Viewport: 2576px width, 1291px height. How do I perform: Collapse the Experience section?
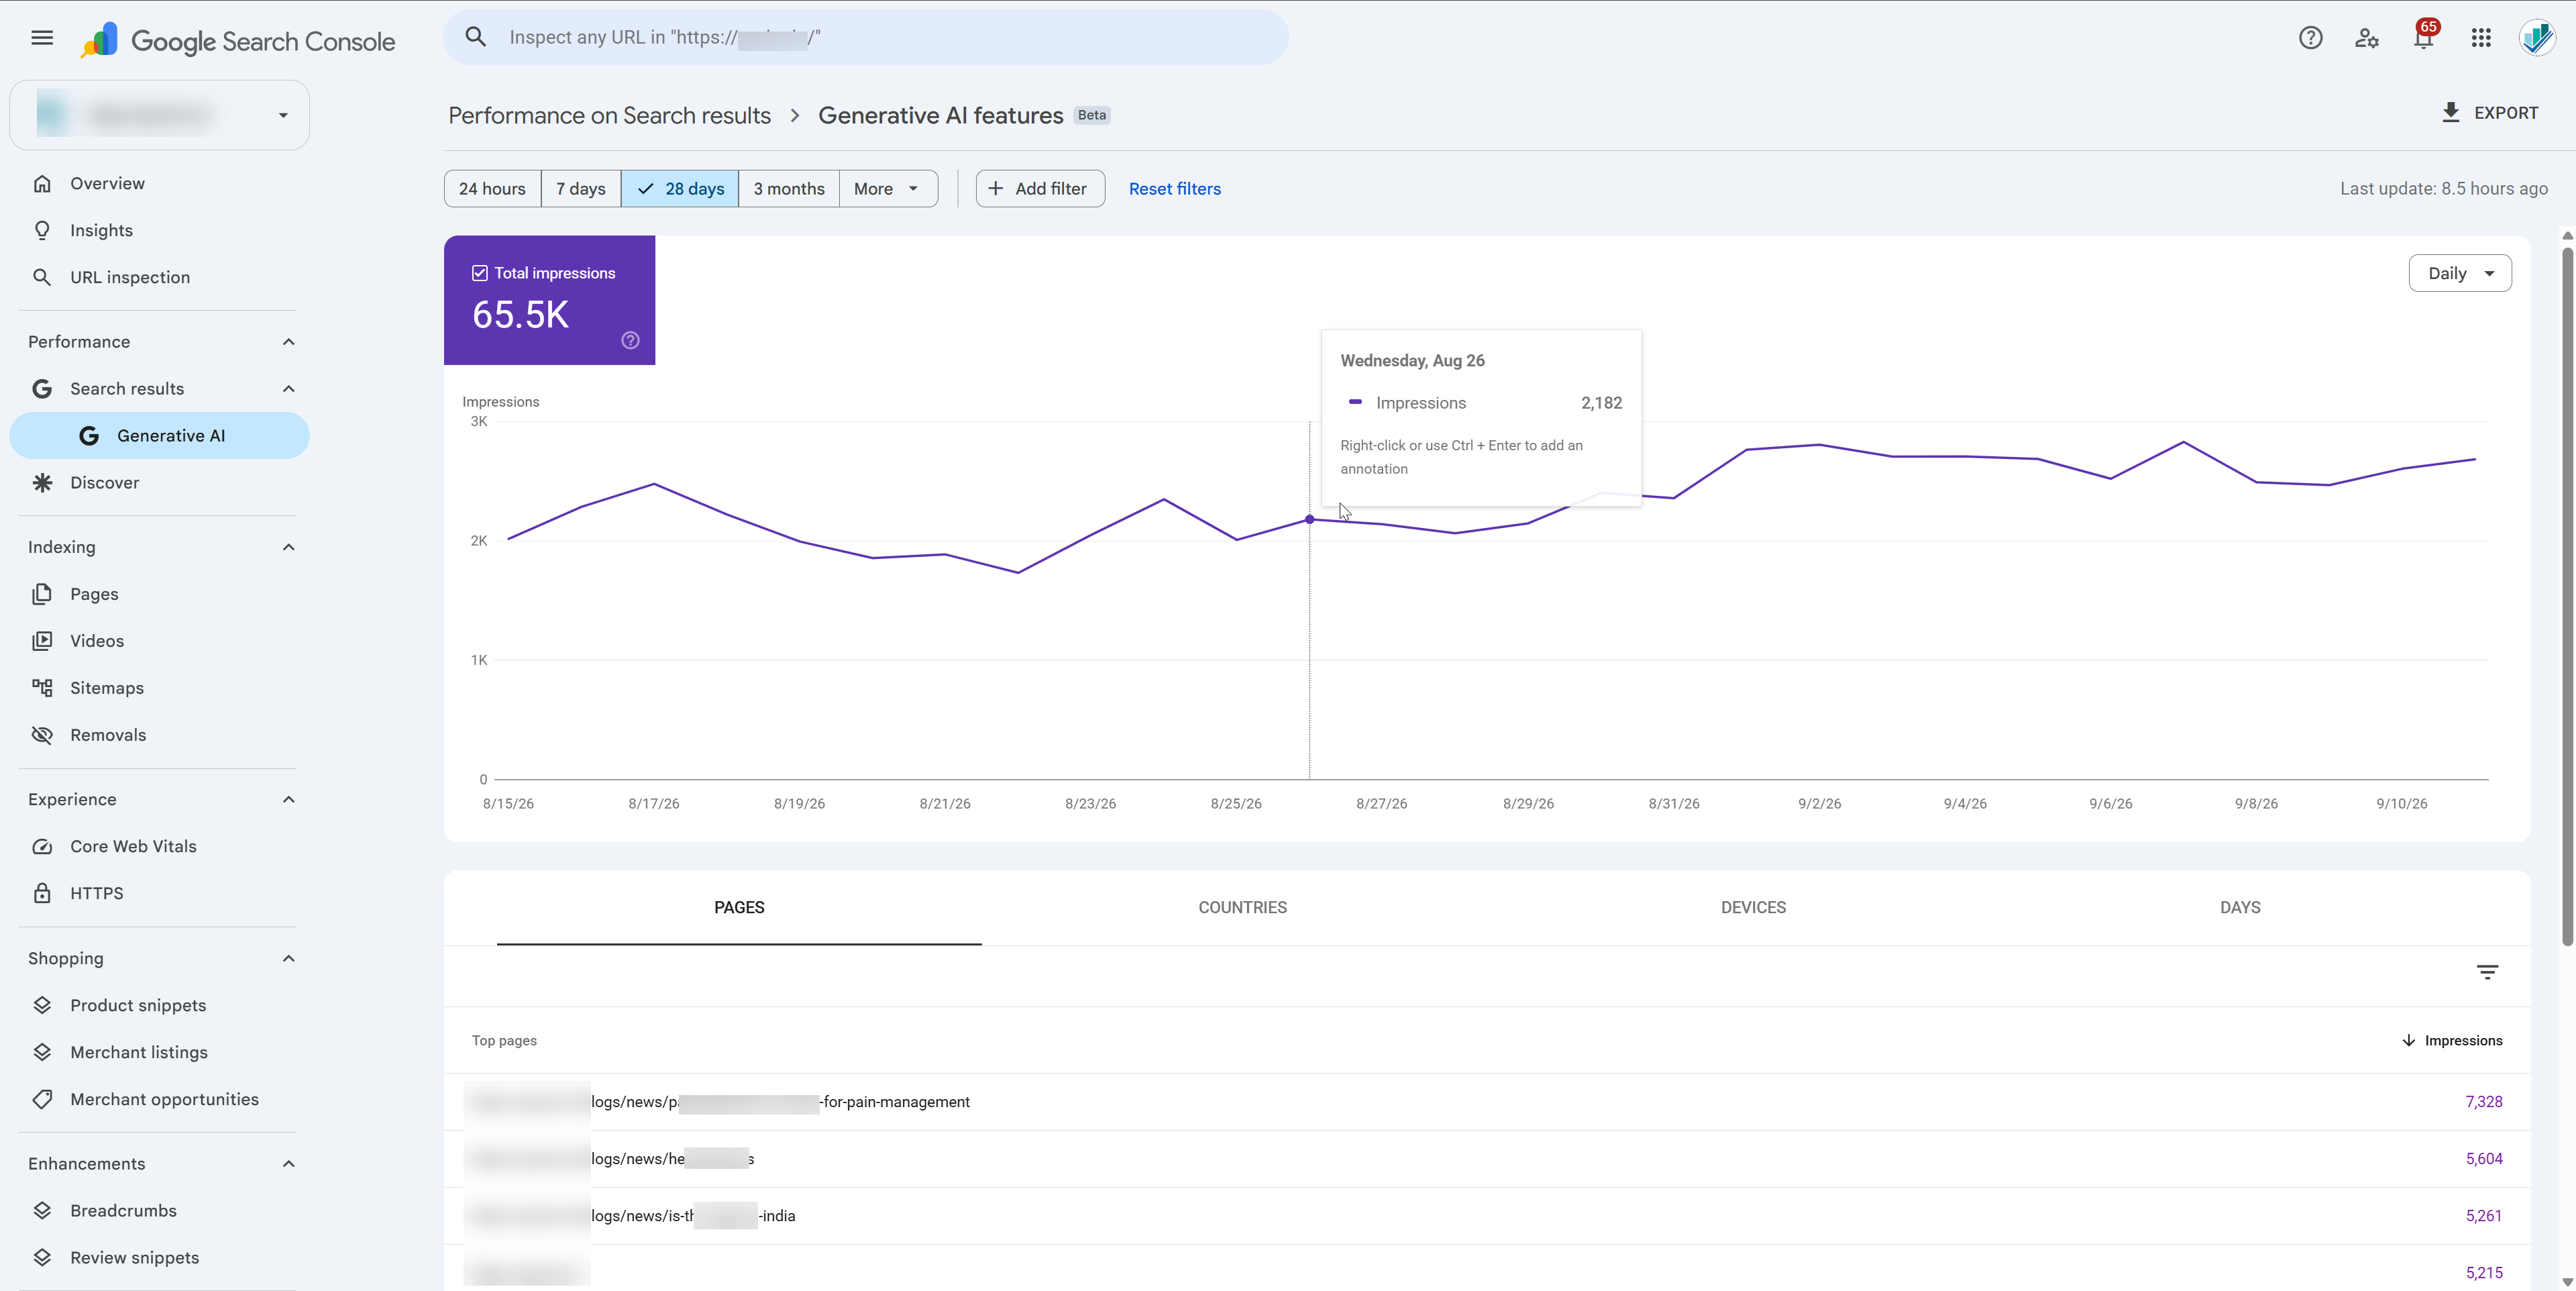(x=288, y=800)
